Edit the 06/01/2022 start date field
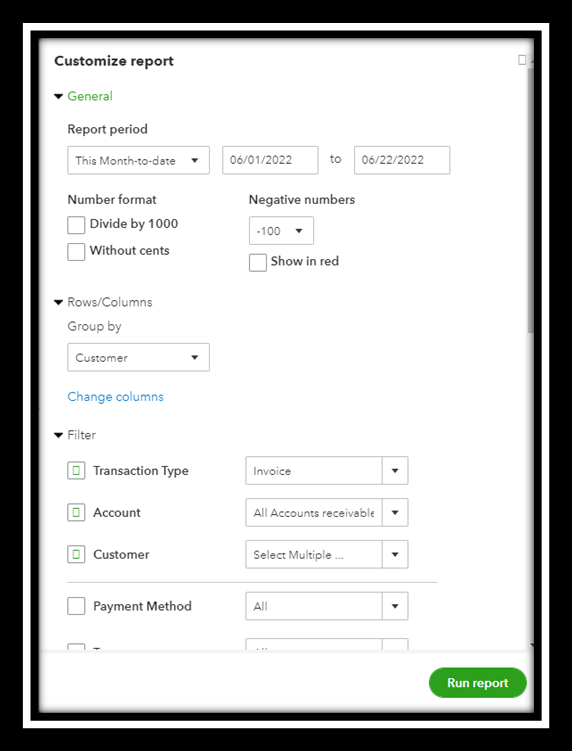Image resolution: width=572 pixels, height=751 pixels. click(270, 160)
